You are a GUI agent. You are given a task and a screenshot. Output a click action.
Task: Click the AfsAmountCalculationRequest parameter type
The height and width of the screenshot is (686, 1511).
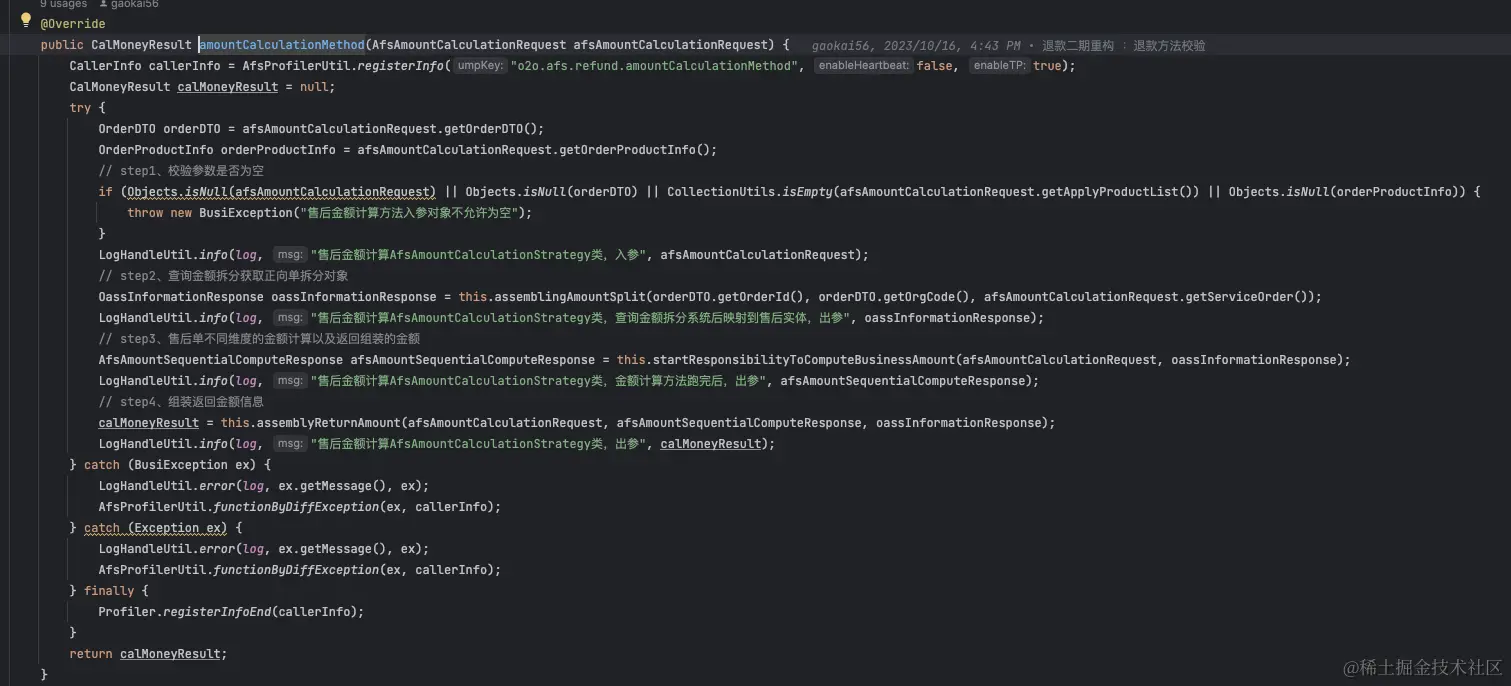coord(469,45)
